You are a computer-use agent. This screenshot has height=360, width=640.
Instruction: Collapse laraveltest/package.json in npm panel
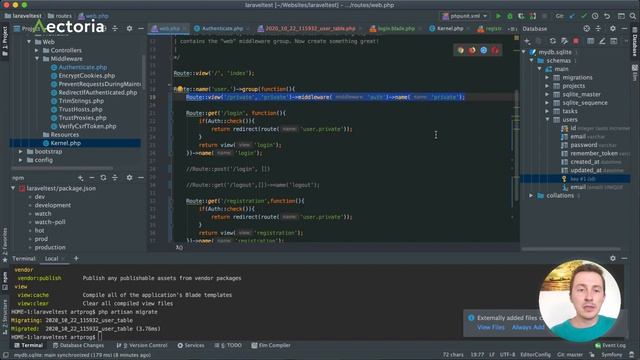click(x=13, y=188)
